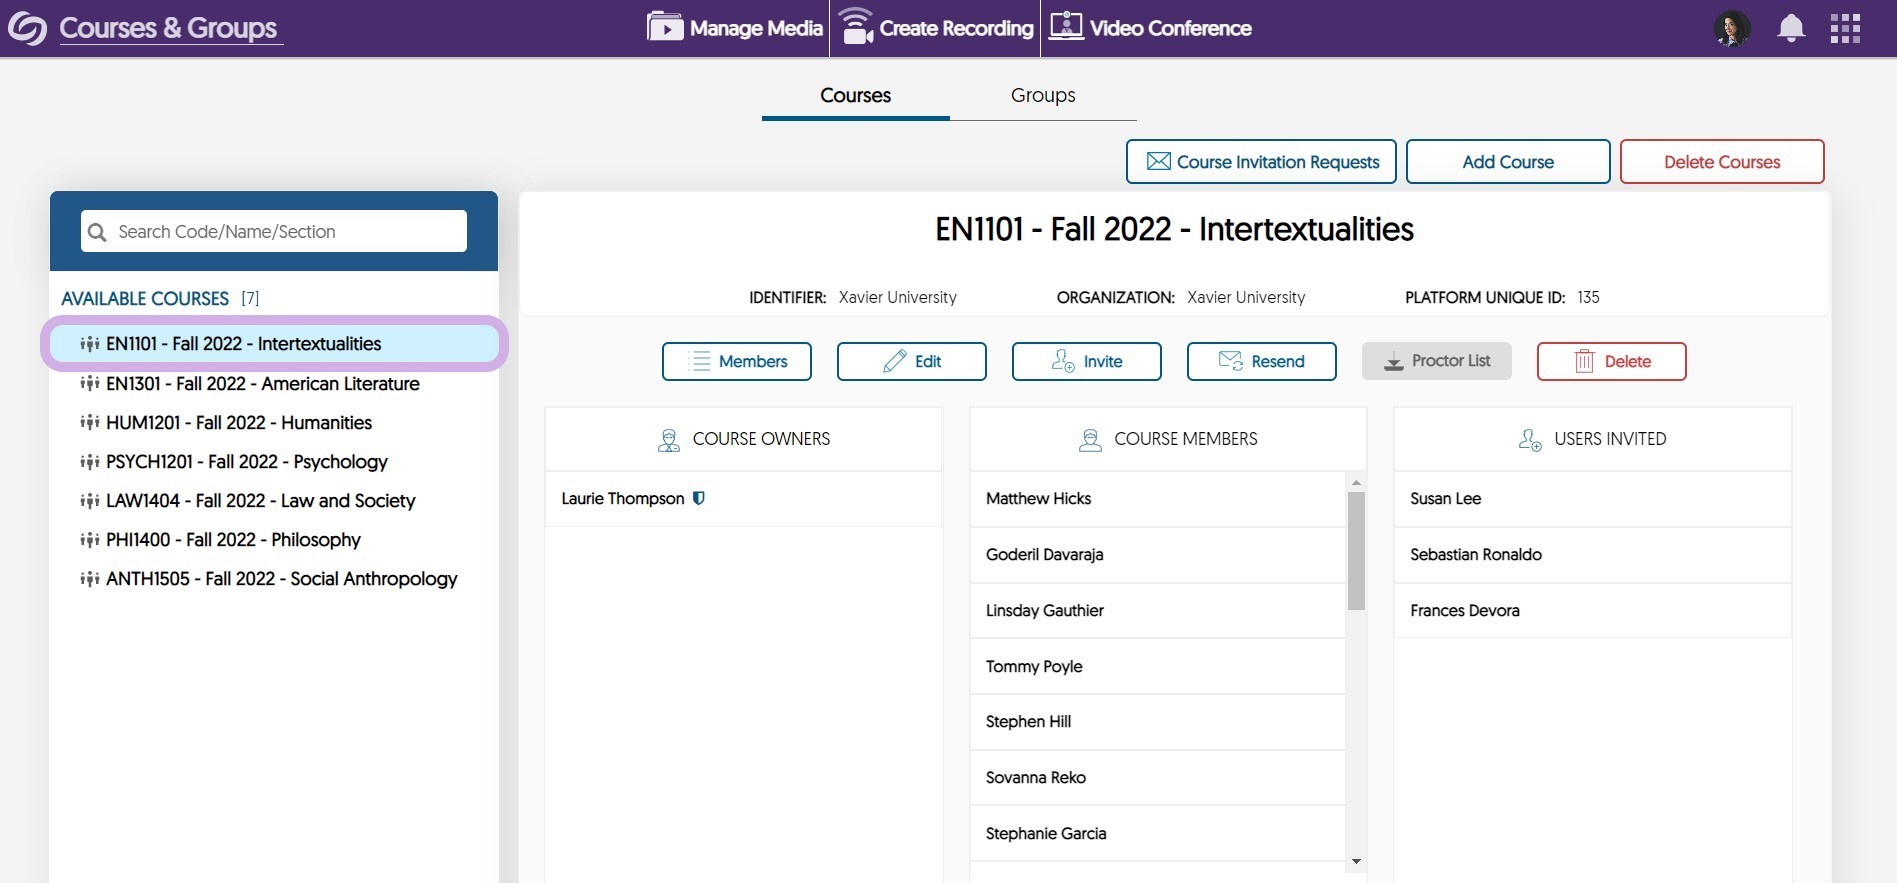Open Course Invitation Requests

(1261, 162)
